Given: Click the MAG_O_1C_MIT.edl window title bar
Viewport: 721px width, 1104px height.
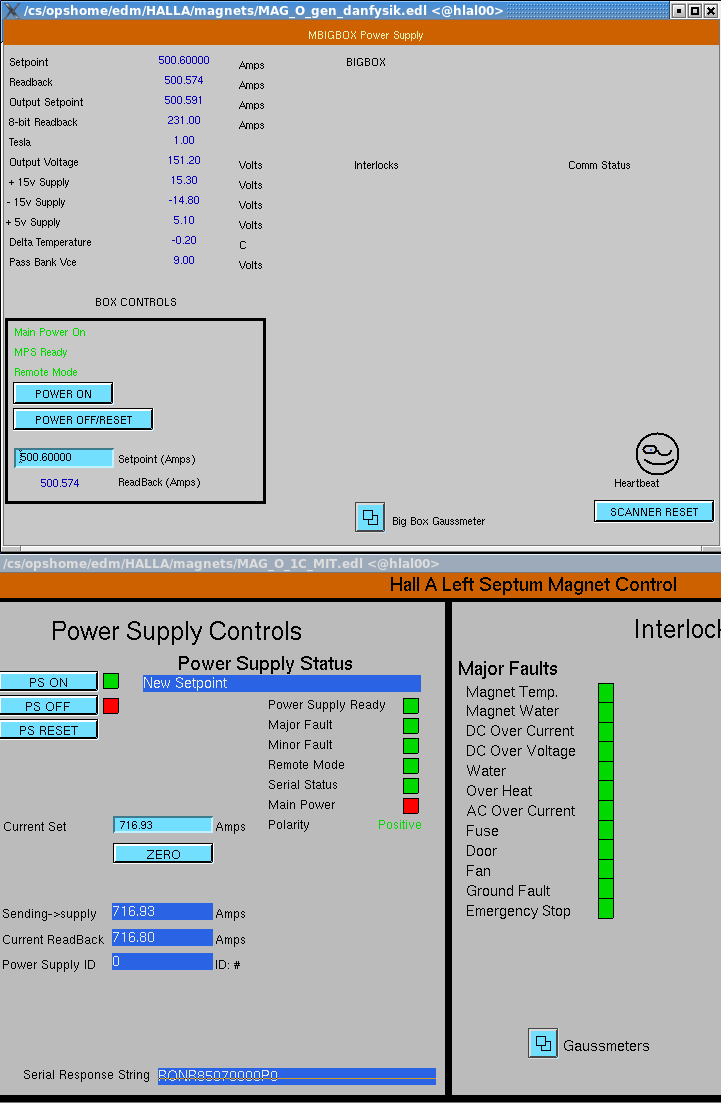Looking at the screenshot, I should [360, 563].
